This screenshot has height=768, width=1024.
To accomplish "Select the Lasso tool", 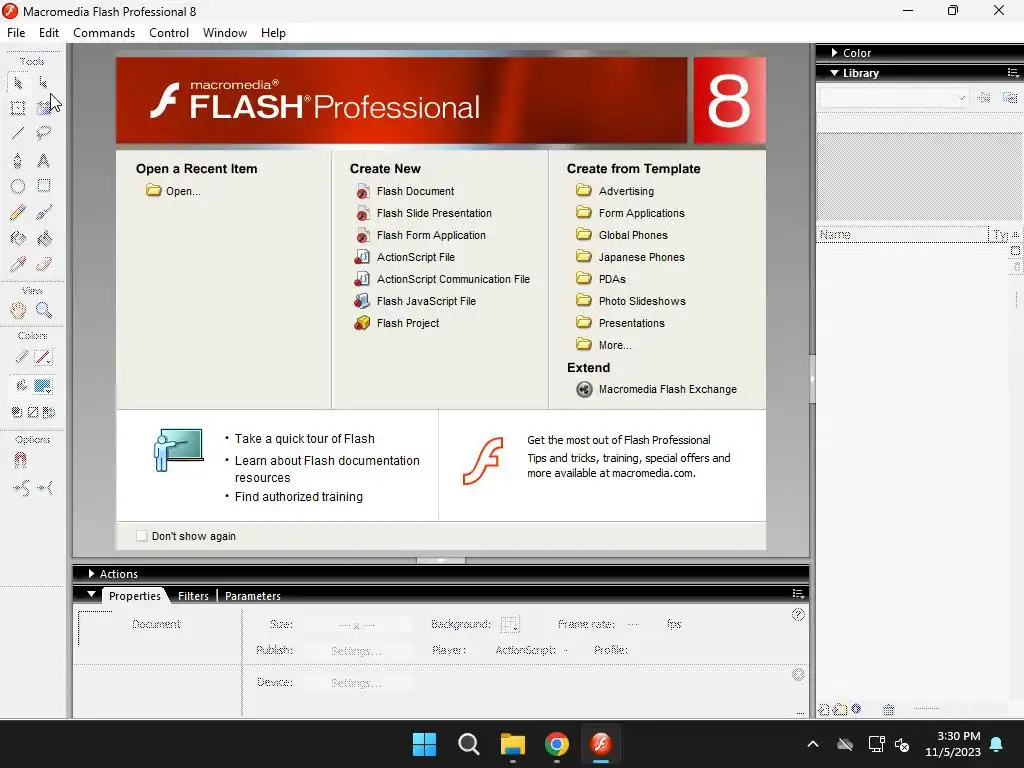I will click(x=44, y=134).
